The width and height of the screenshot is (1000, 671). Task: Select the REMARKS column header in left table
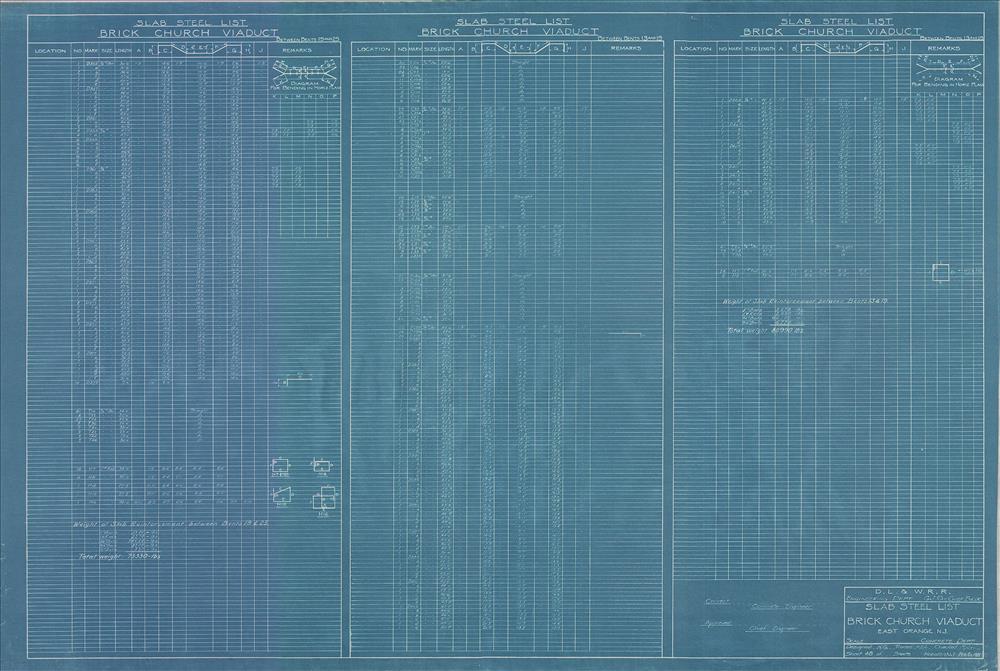(302, 50)
